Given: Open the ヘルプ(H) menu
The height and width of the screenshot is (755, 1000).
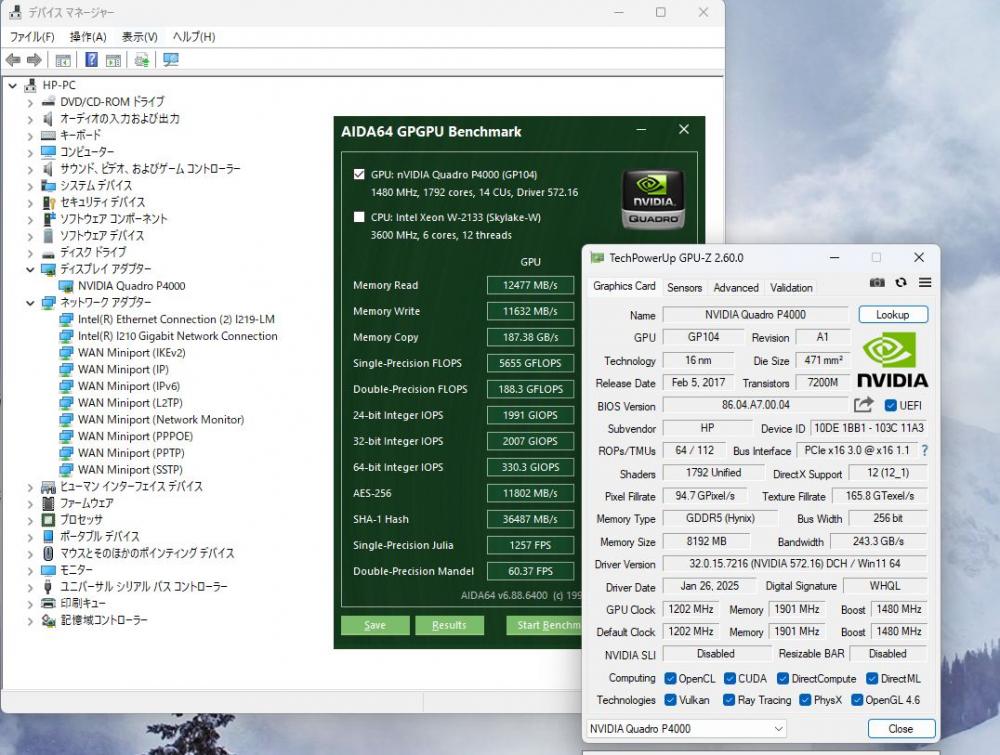Looking at the screenshot, I should (194, 36).
